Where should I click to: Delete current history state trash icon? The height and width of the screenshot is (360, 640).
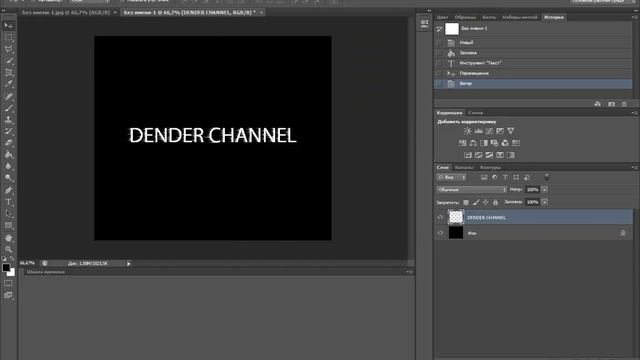click(x=624, y=104)
